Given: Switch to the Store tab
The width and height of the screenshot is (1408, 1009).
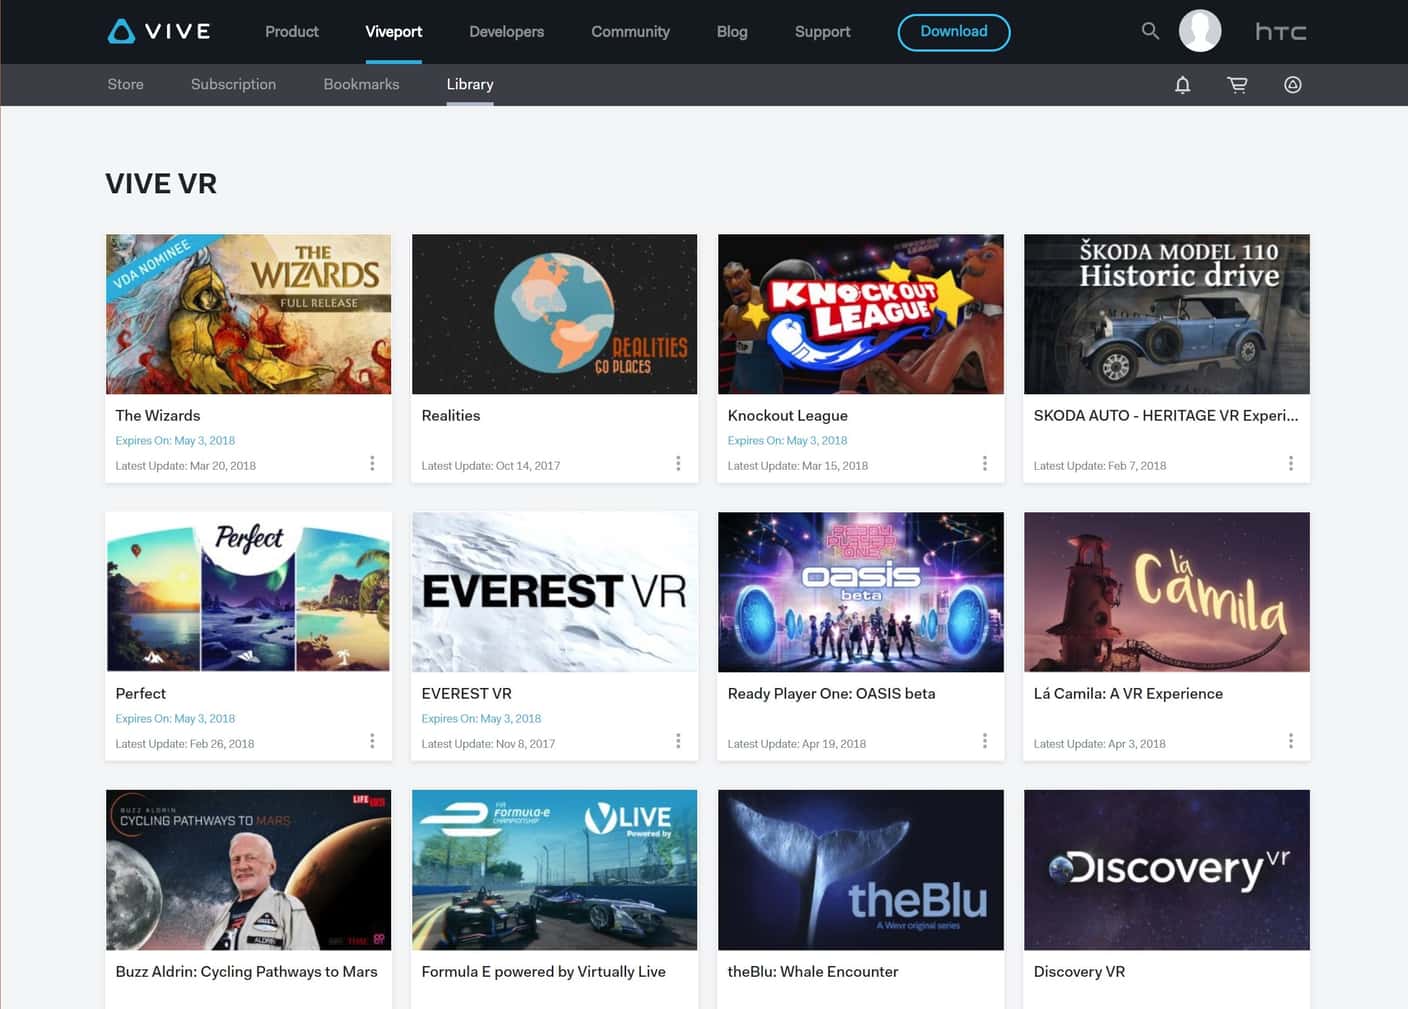Looking at the screenshot, I should [x=126, y=85].
